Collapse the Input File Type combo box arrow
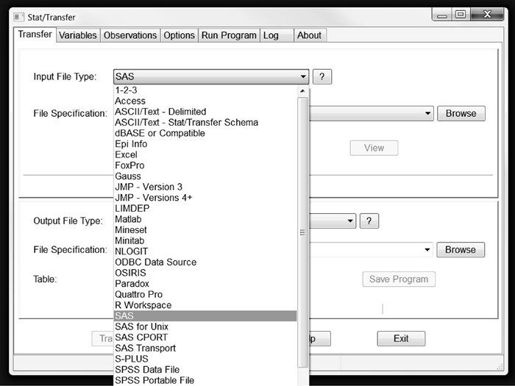The height and width of the screenshot is (386, 515). [303, 77]
